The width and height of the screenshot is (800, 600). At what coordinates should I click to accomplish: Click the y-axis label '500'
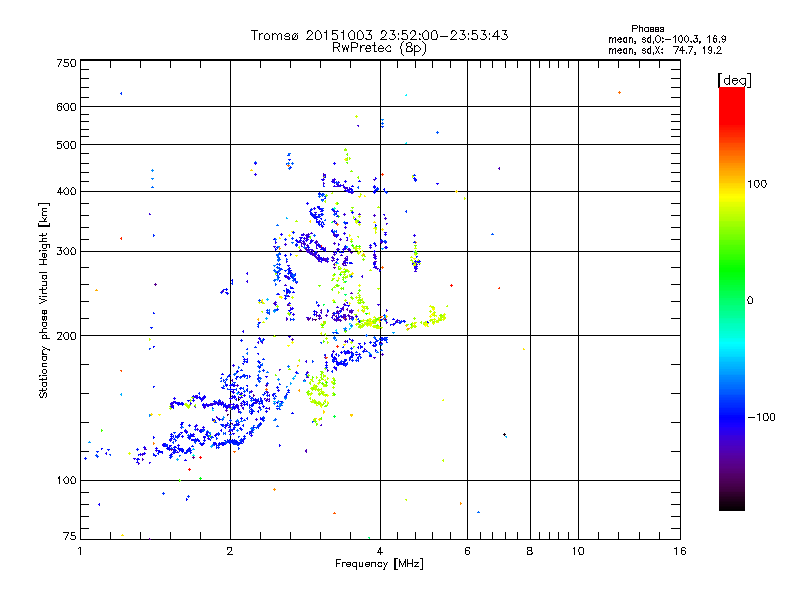point(66,145)
